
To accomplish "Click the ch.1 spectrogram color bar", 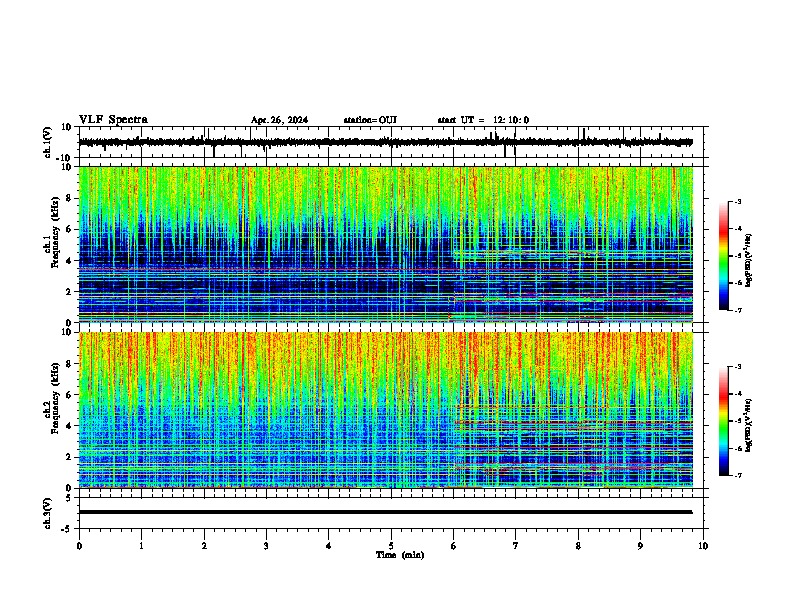I will tap(724, 256).
